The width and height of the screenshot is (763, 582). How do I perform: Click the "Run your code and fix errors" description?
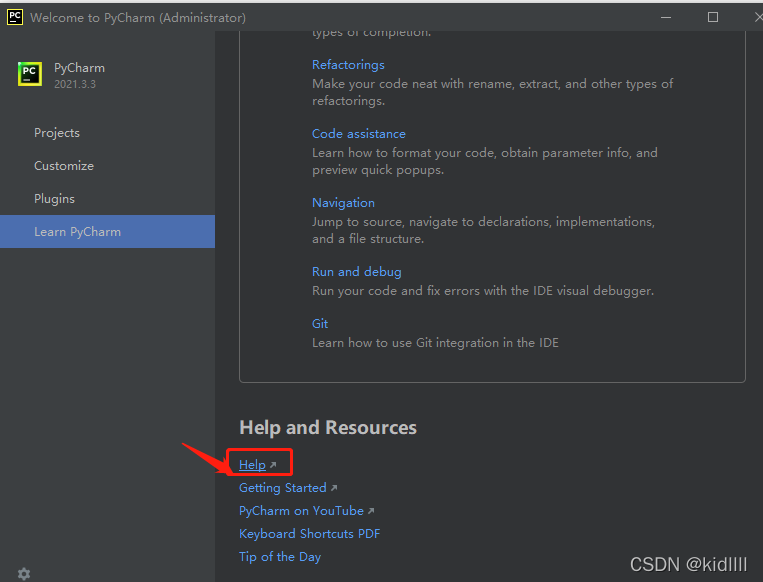483,291
